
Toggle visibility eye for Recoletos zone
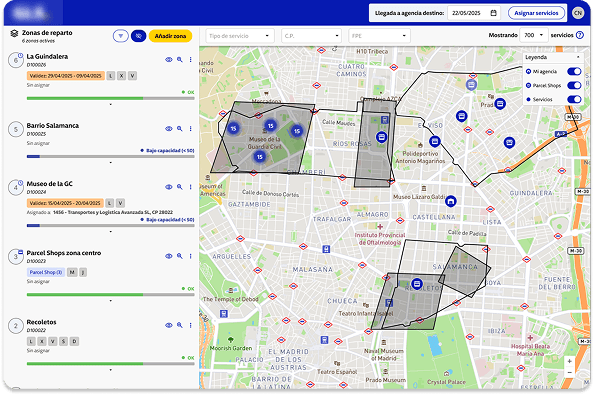pos(169,325)
